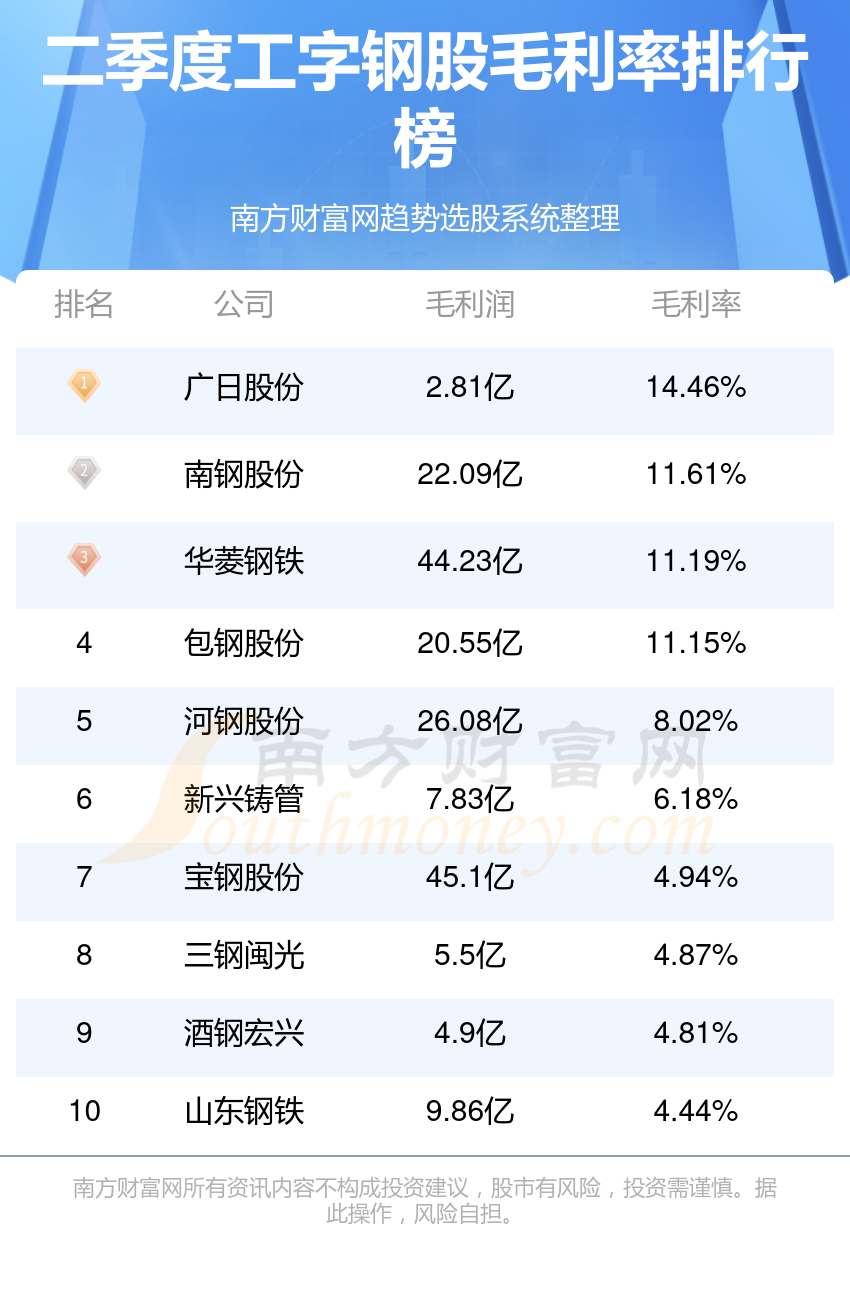Open company name 包钢股份

click(244, 643)
